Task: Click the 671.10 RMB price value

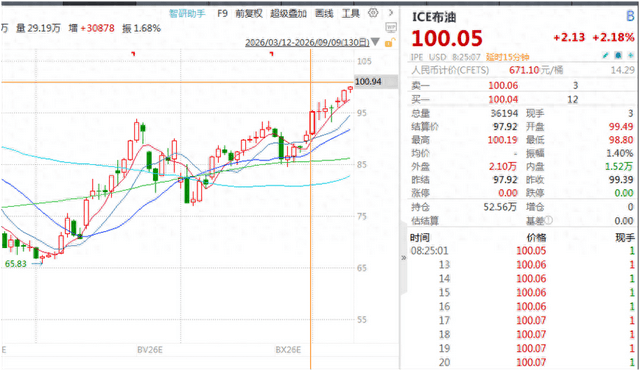Action: pyautogui.click(x=524, y=70)
